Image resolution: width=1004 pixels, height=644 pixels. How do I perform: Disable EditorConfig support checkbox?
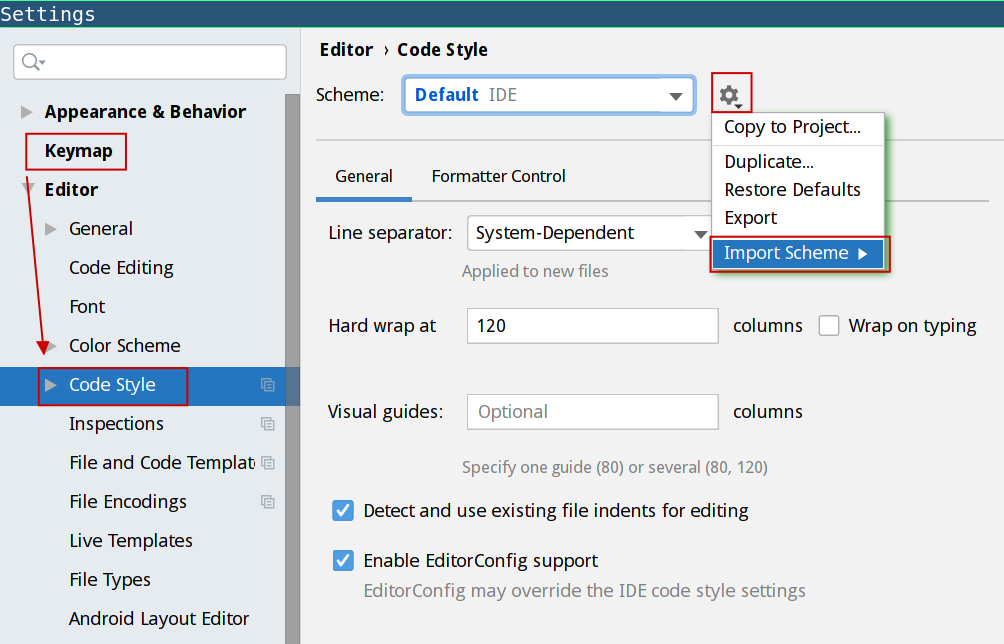343,561
